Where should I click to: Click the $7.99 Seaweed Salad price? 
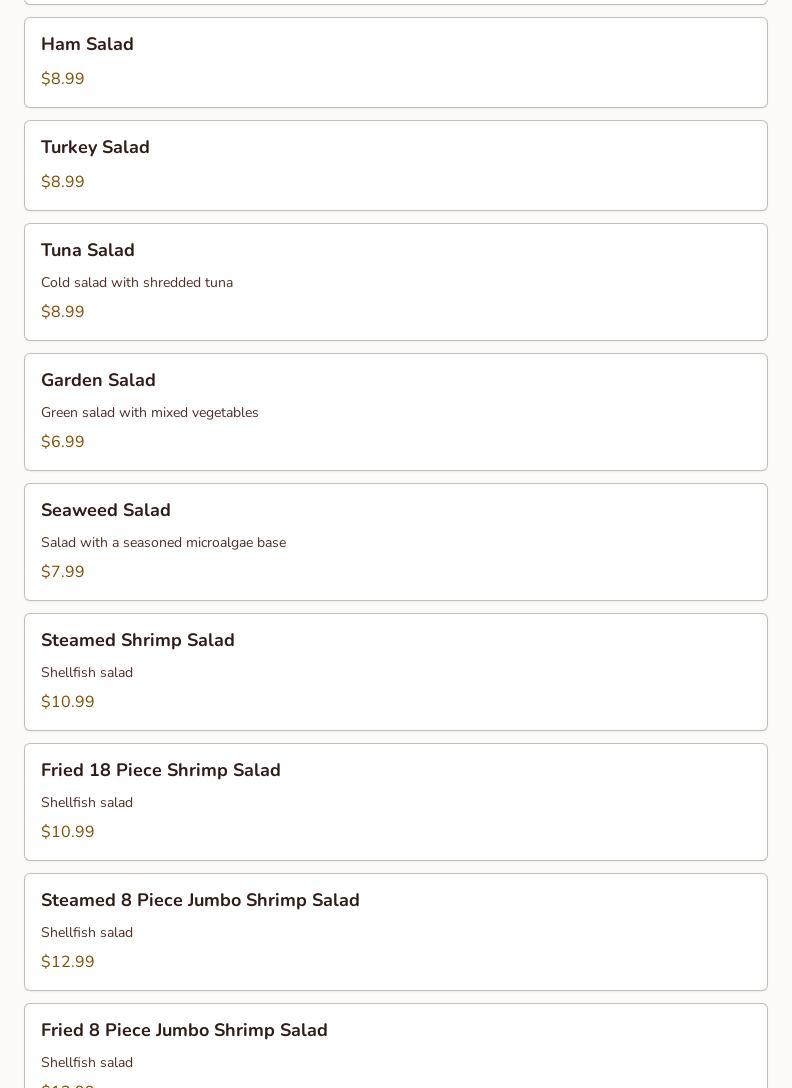coord(63,572)
